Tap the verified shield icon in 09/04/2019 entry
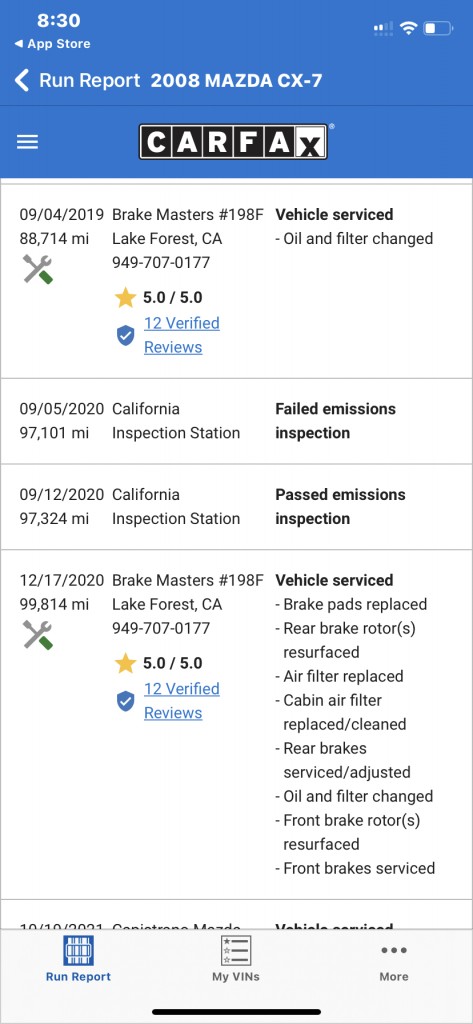The image size is (473, 1024). point(125,336)
